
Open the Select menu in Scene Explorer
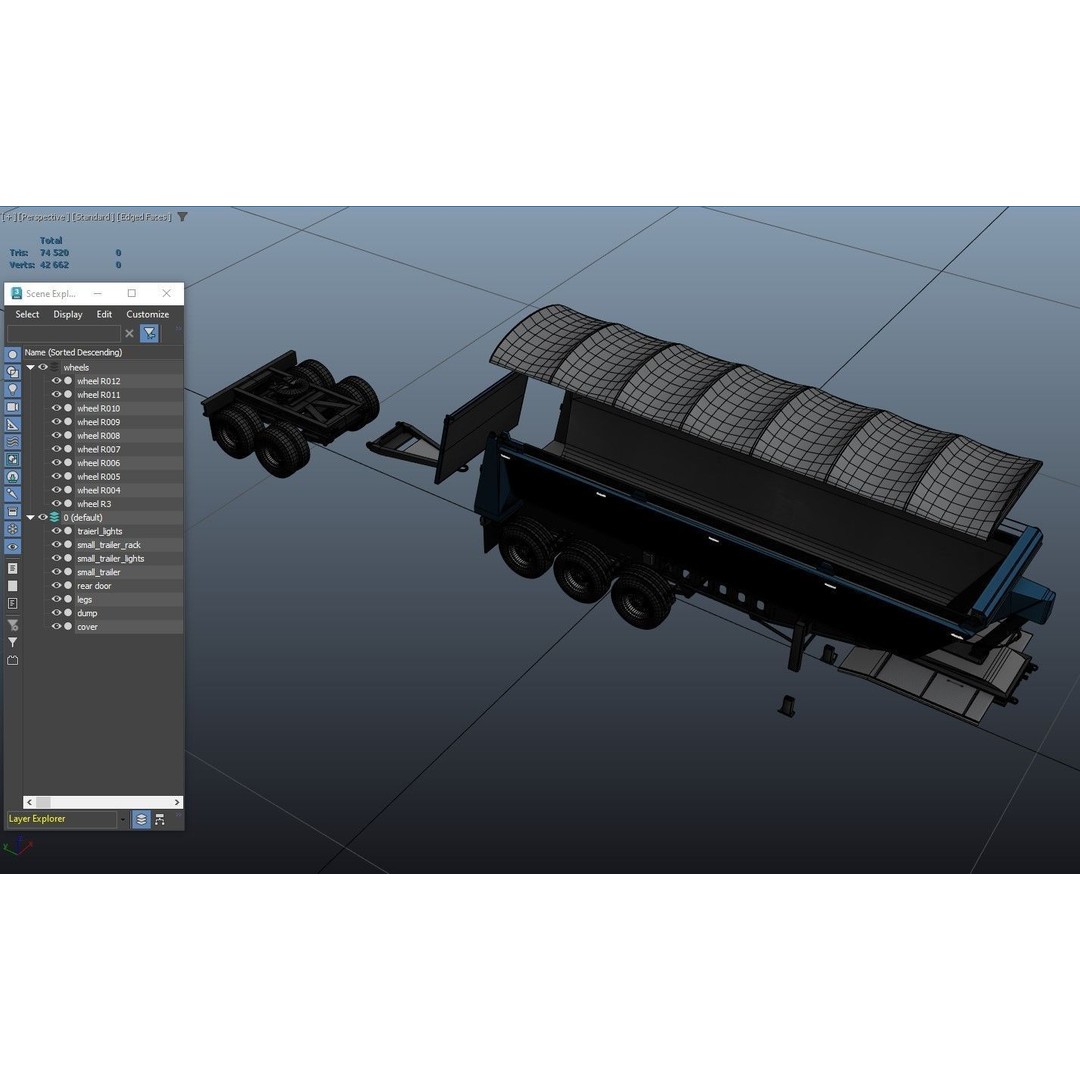click(x=27, y=314)
